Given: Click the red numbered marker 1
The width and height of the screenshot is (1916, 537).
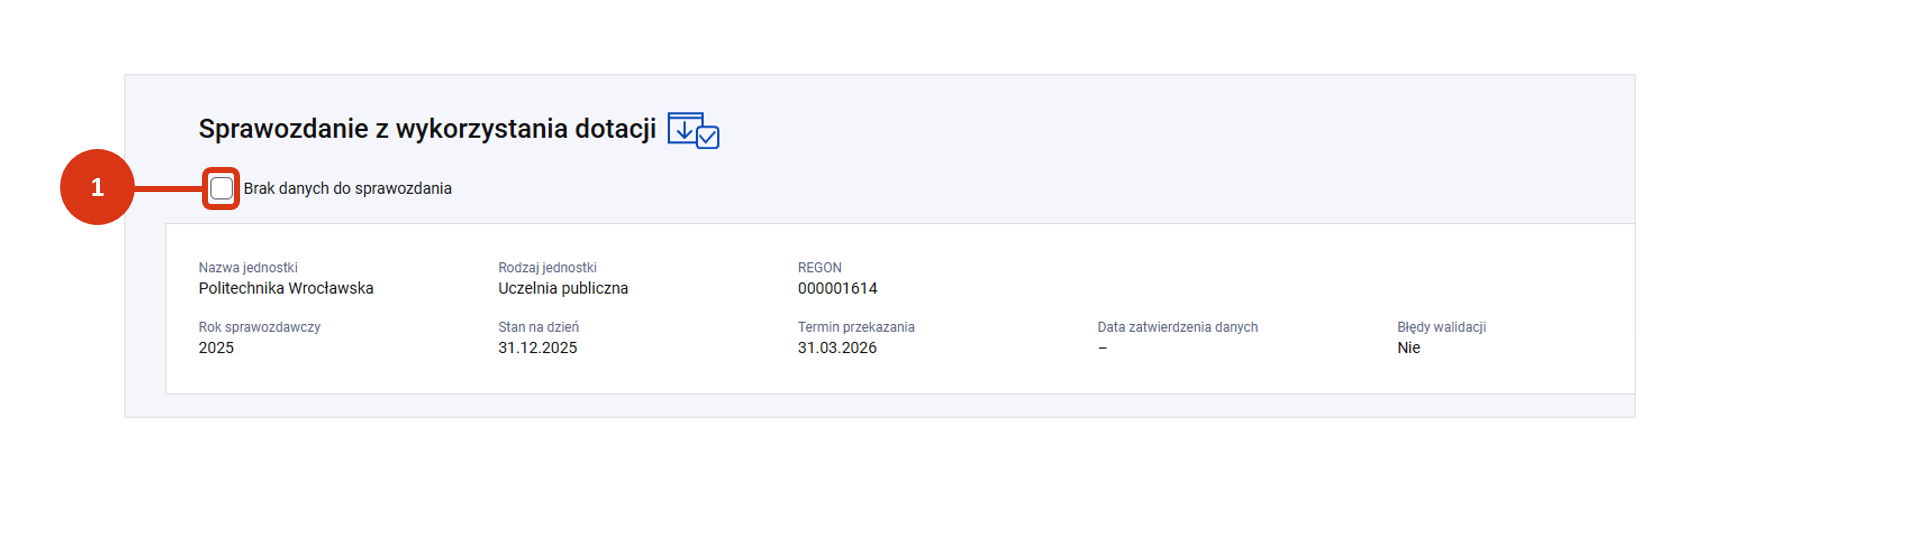Looking at the screenshot, I should [x=97, y=187].
